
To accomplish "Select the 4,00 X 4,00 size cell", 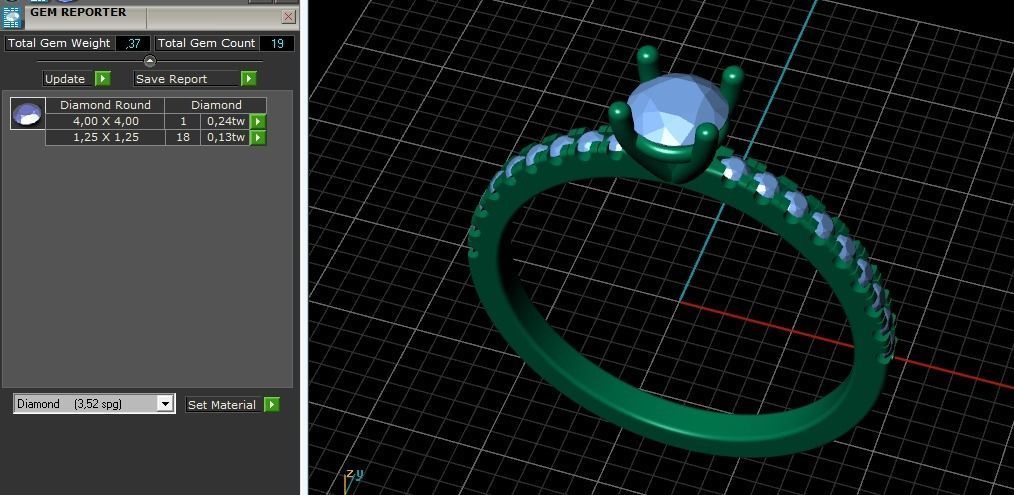I will (x=105, y=121).
